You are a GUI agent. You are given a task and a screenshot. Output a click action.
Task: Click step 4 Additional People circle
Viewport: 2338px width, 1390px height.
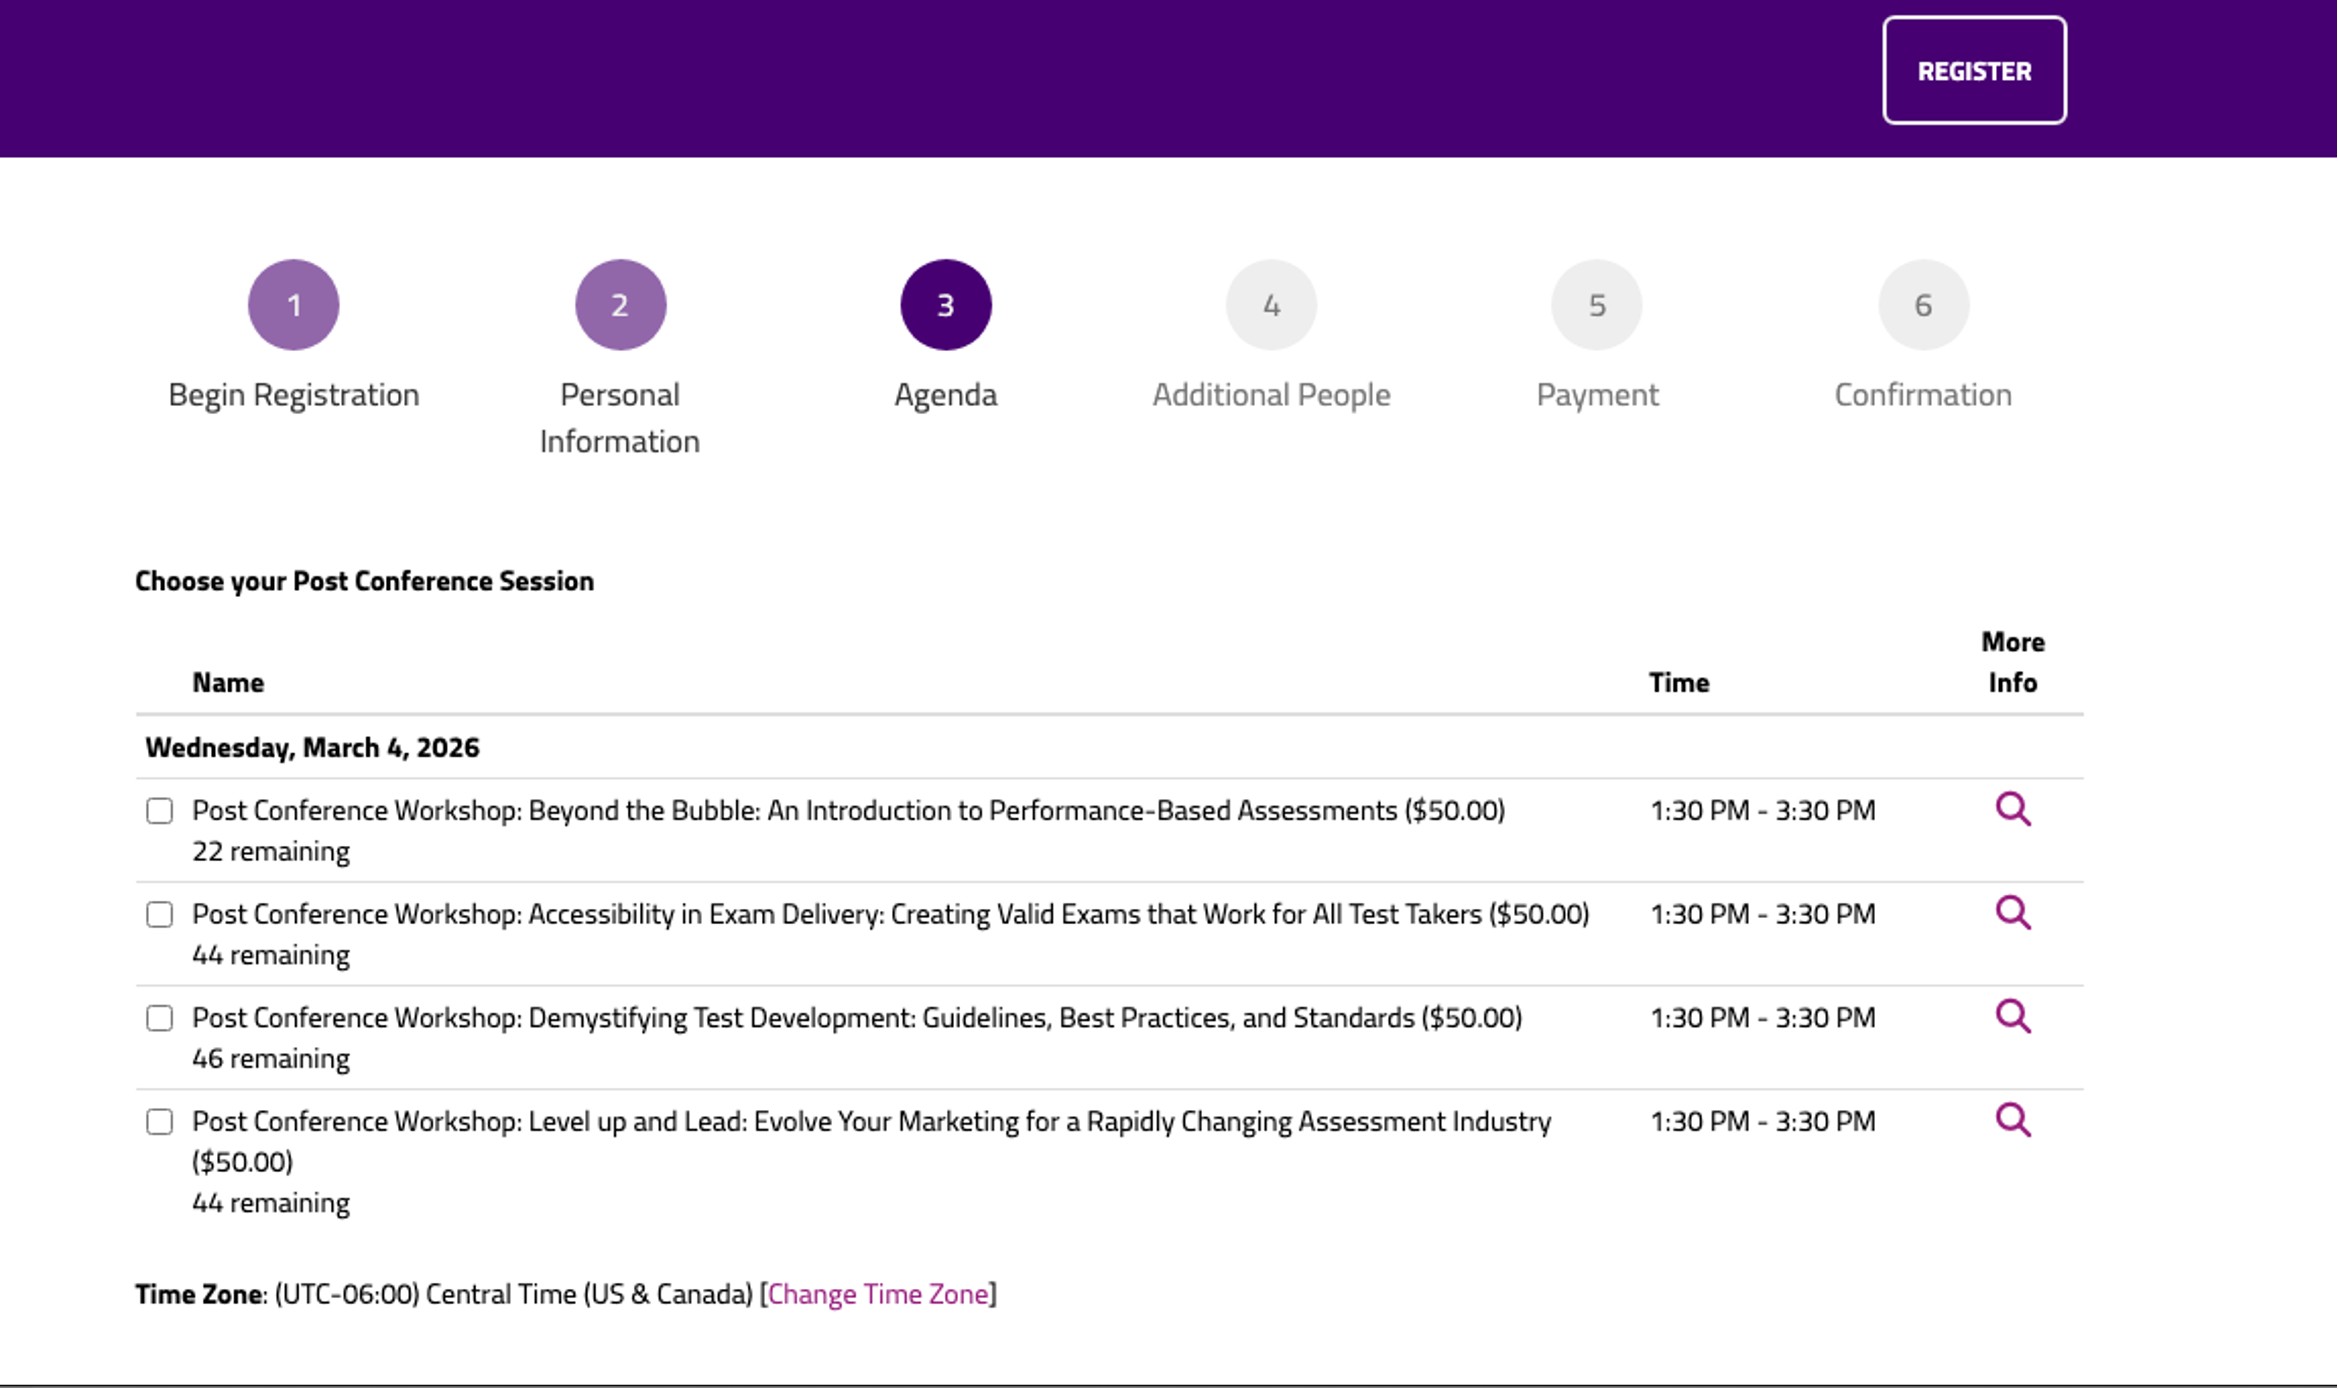tap(1271, 305)
